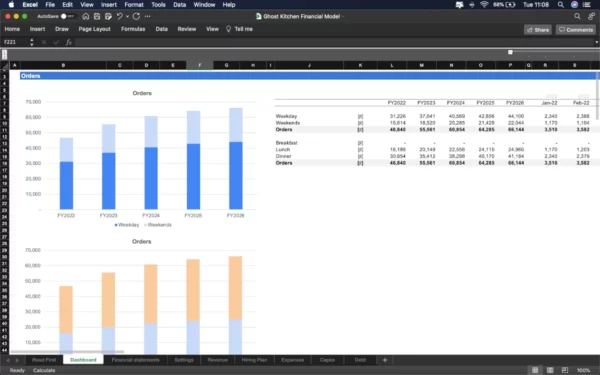Select column L header
Image resolution: width=600 pixels, height=375 pixels.
[392, 65]
